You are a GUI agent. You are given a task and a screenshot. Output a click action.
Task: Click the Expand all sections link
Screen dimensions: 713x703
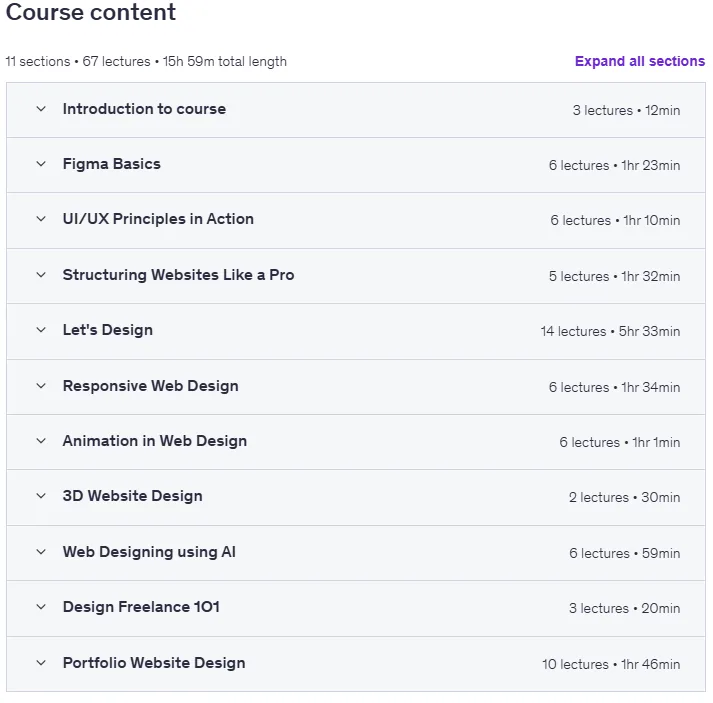(x=640, y=61)
